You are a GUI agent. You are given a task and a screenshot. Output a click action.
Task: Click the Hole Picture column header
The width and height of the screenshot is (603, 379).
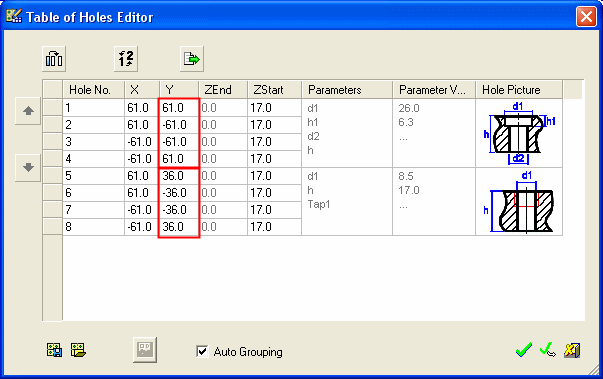coord(519,90)
